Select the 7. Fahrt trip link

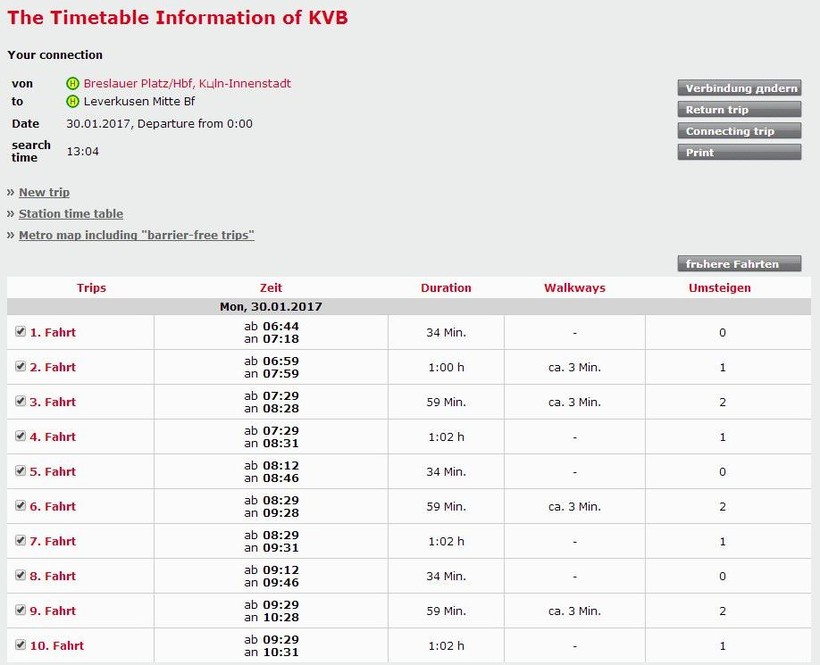coord(53,541)
